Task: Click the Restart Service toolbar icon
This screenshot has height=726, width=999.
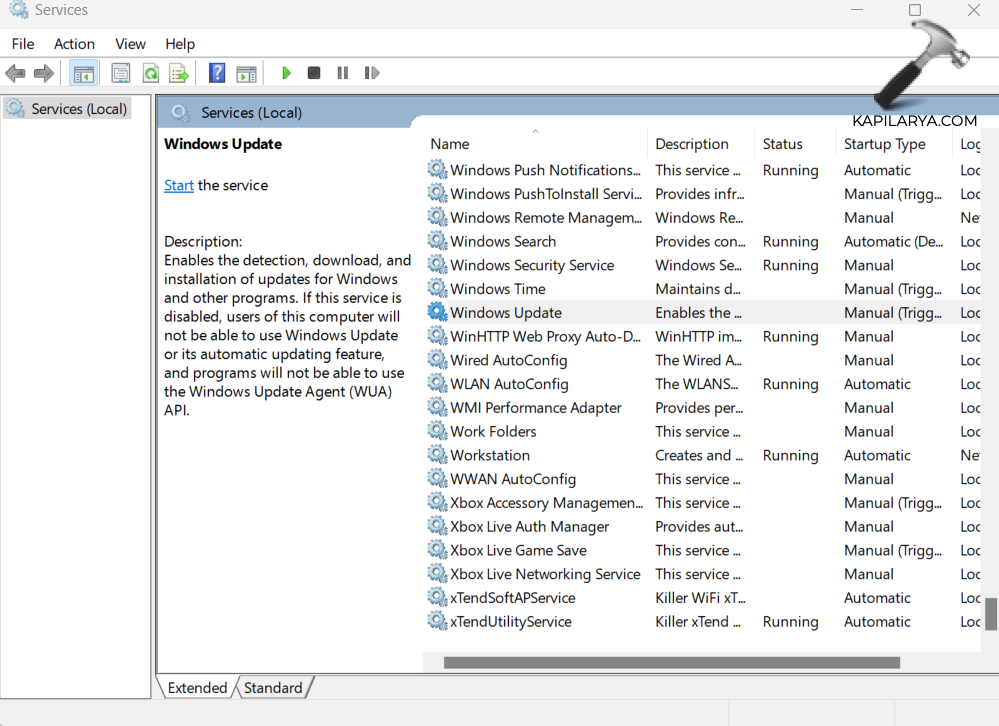Action: pyautogui.click(x=372, y=73)
